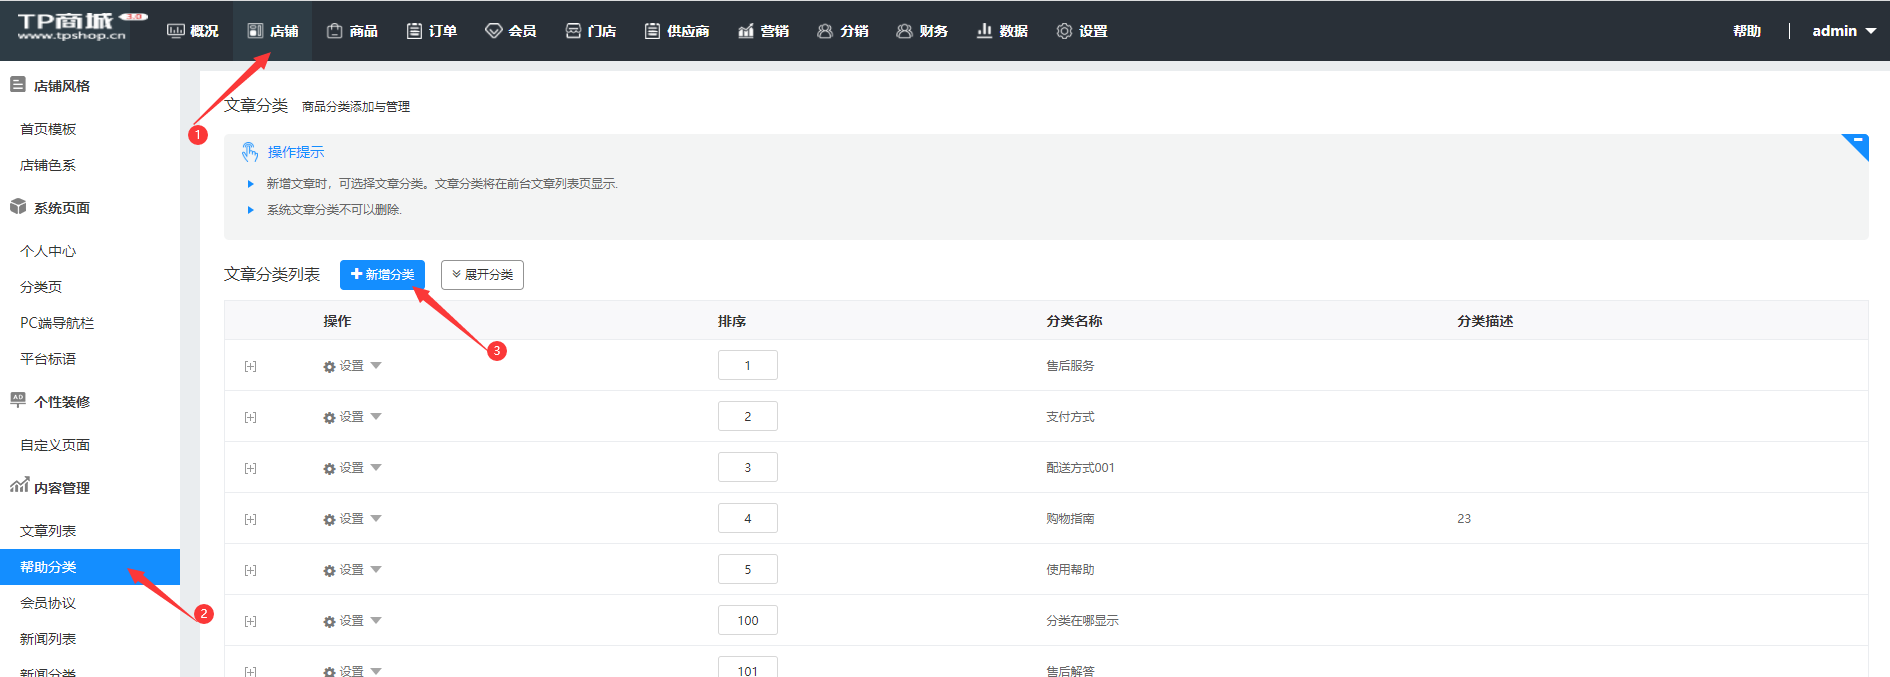The image size is (1890, 677).
Task: Select 文章列表 in the sidebar
Action: (x=48, y=531)
